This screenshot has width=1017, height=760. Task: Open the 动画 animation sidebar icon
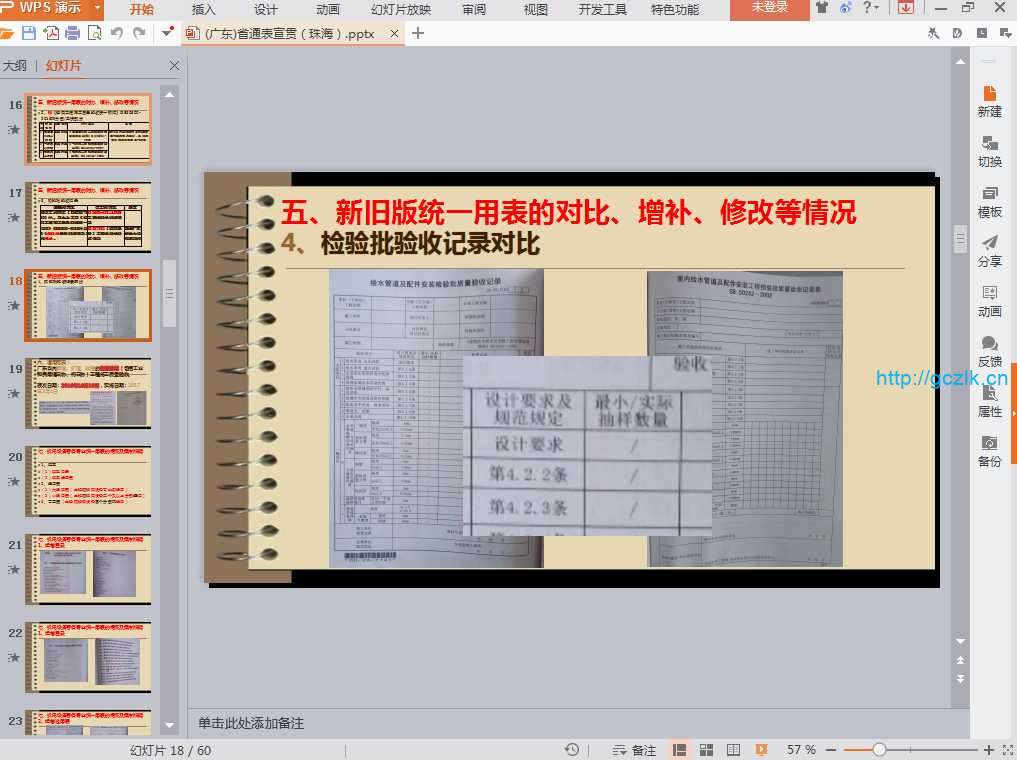point(989,300)
